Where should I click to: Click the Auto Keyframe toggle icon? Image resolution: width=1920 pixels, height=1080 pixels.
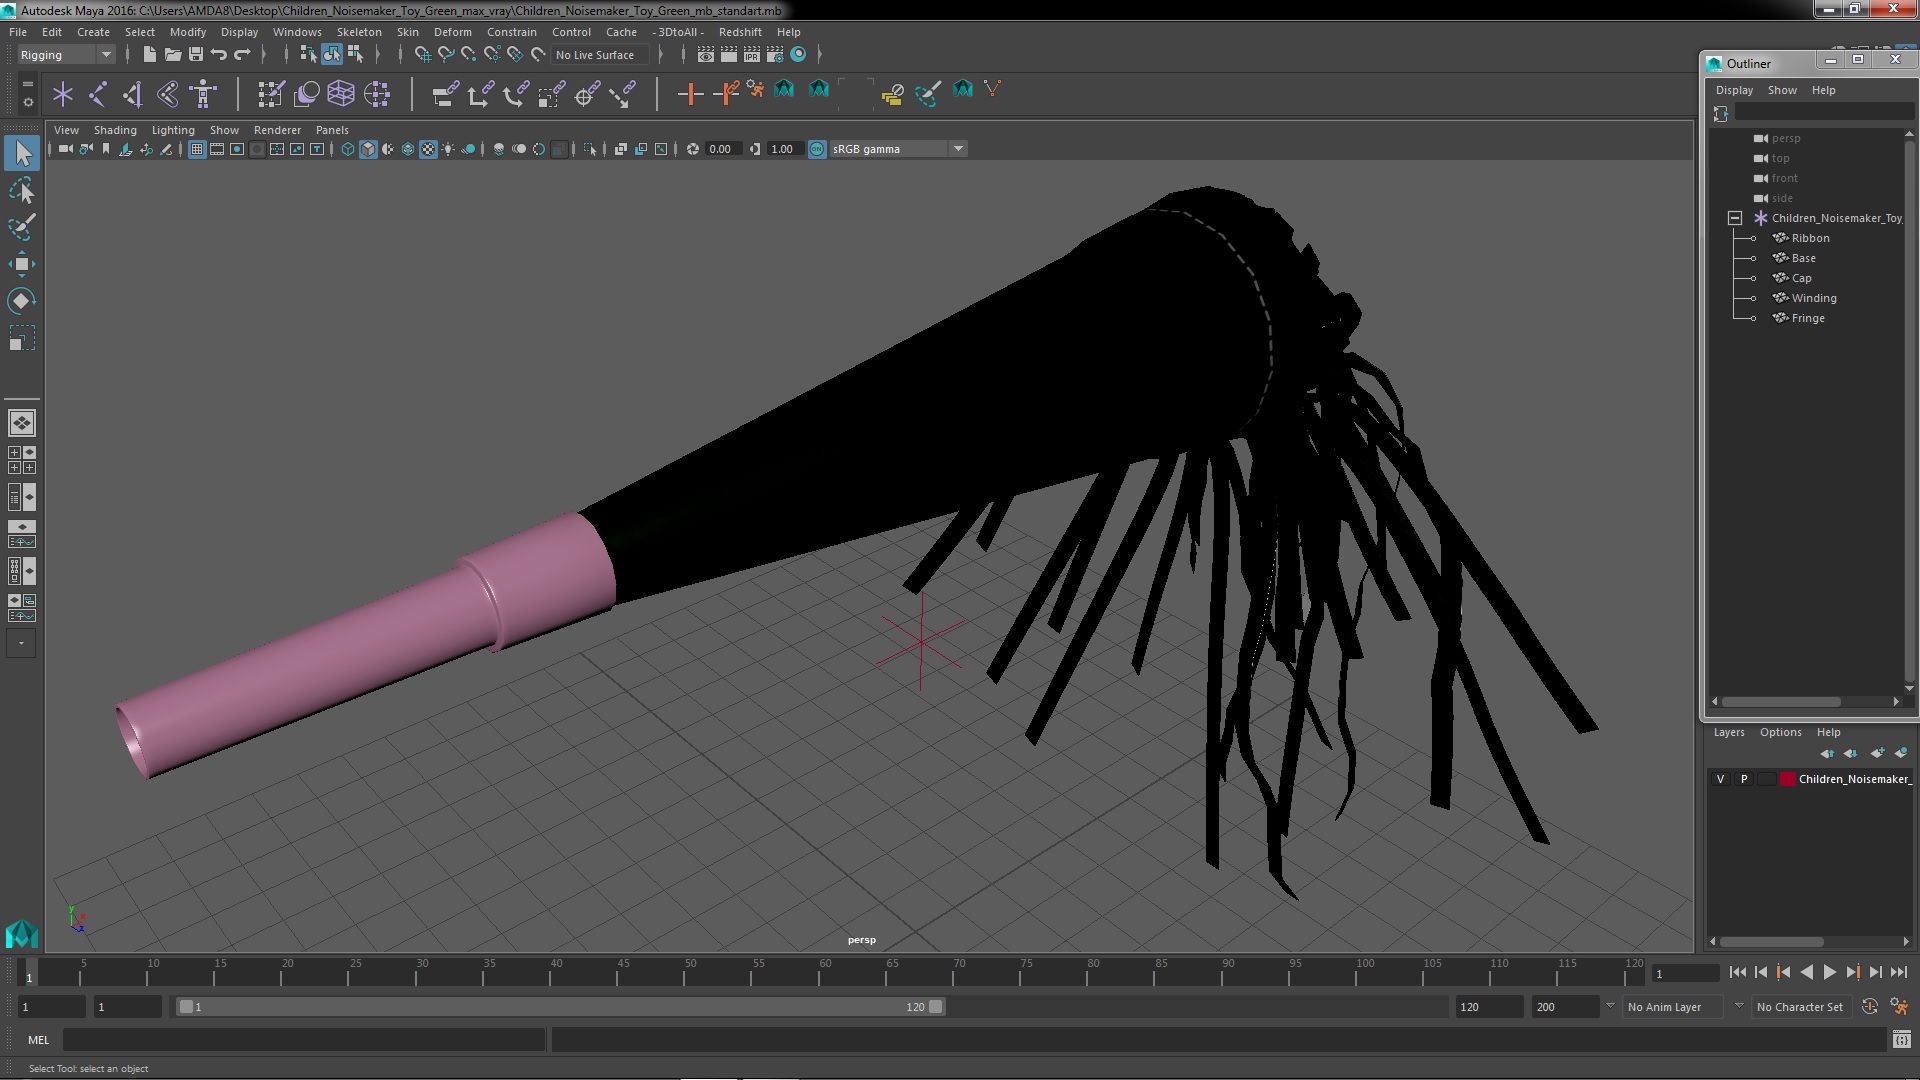pos(1869,1007)
